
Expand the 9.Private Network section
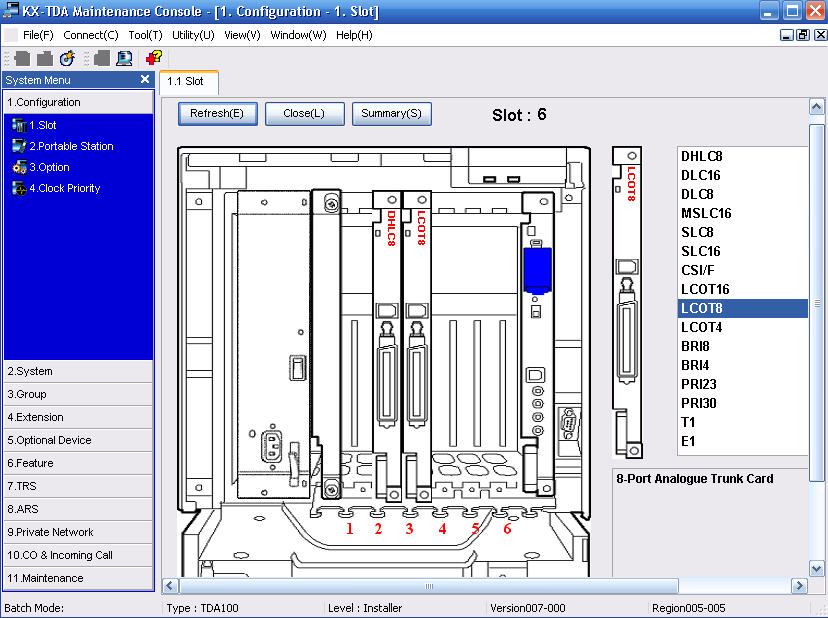pos(79,532)
